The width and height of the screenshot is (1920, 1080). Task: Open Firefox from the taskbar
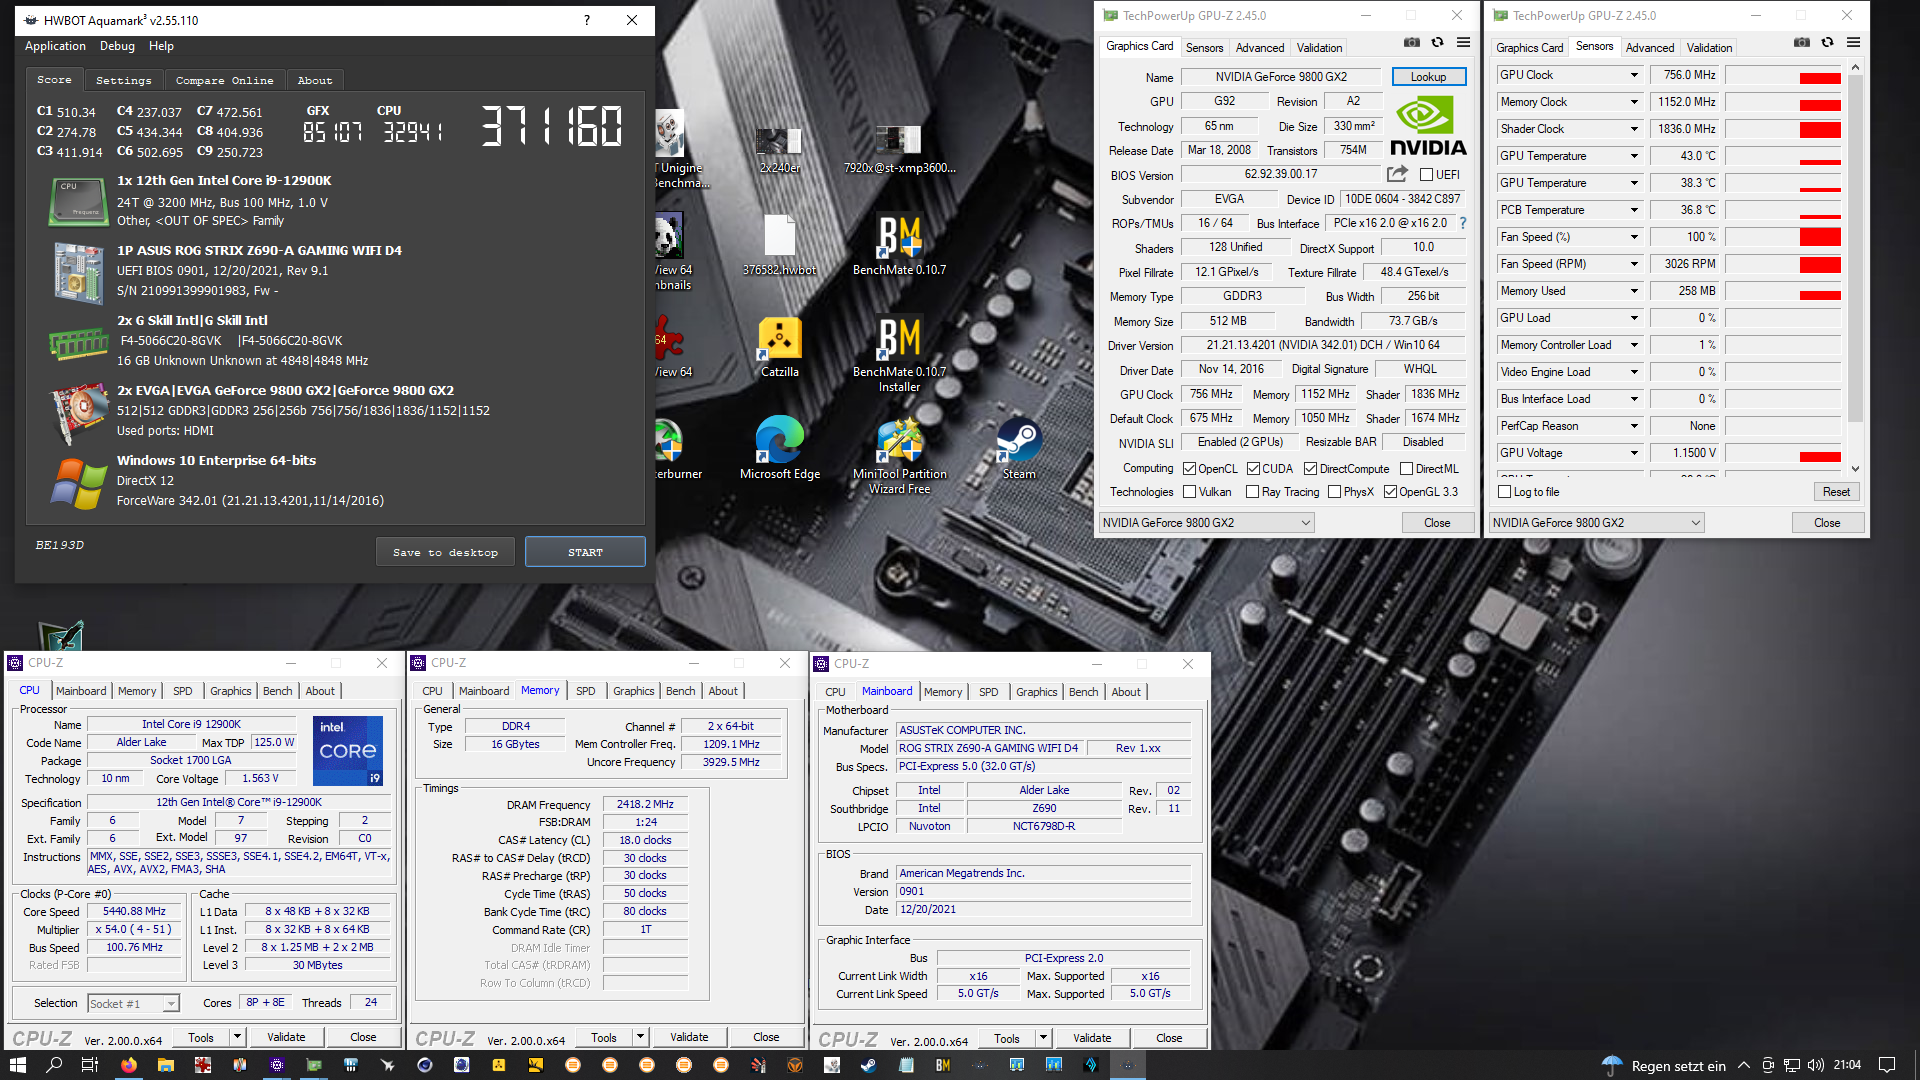[129, 1065]
